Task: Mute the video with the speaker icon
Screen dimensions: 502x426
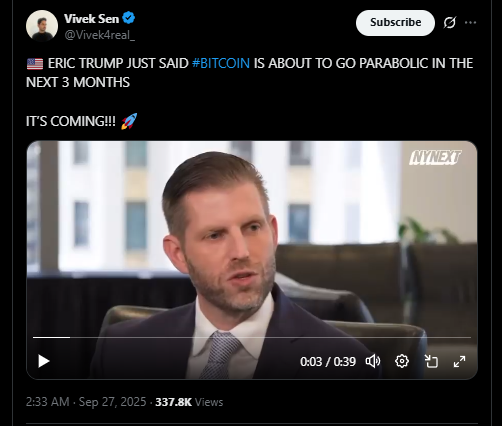Action: point(373,361)
